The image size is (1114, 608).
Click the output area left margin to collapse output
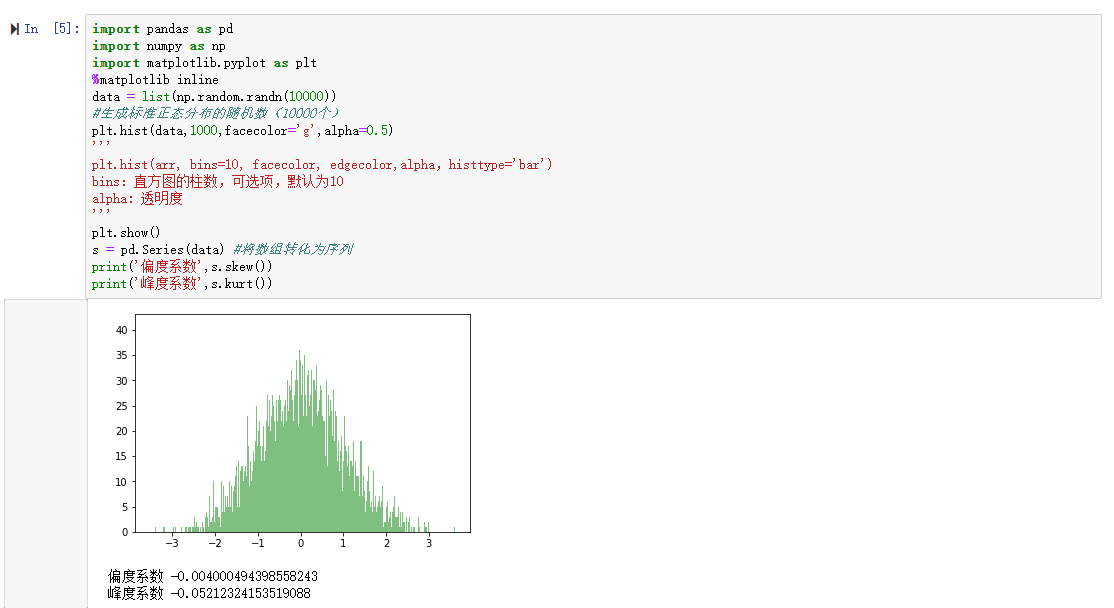point(45,453)
